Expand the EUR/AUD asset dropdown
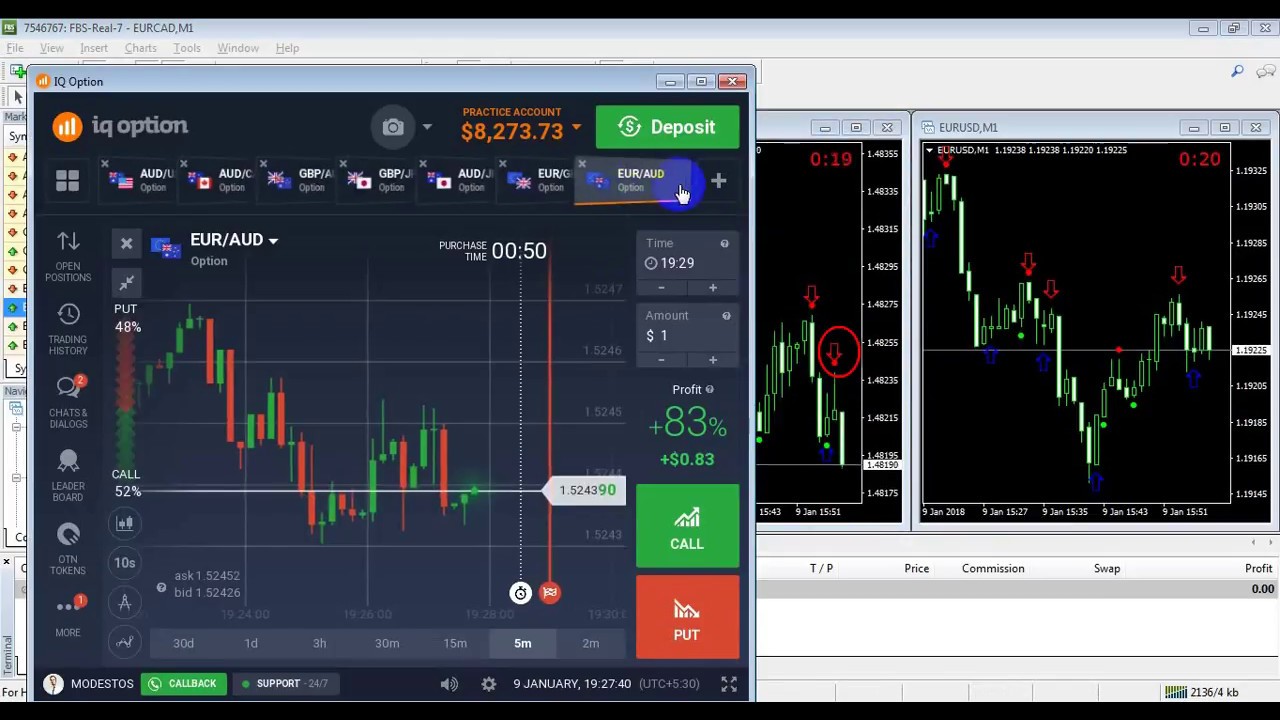The width and height of the screenshot is (1280, 720). [x=273, y=241]
